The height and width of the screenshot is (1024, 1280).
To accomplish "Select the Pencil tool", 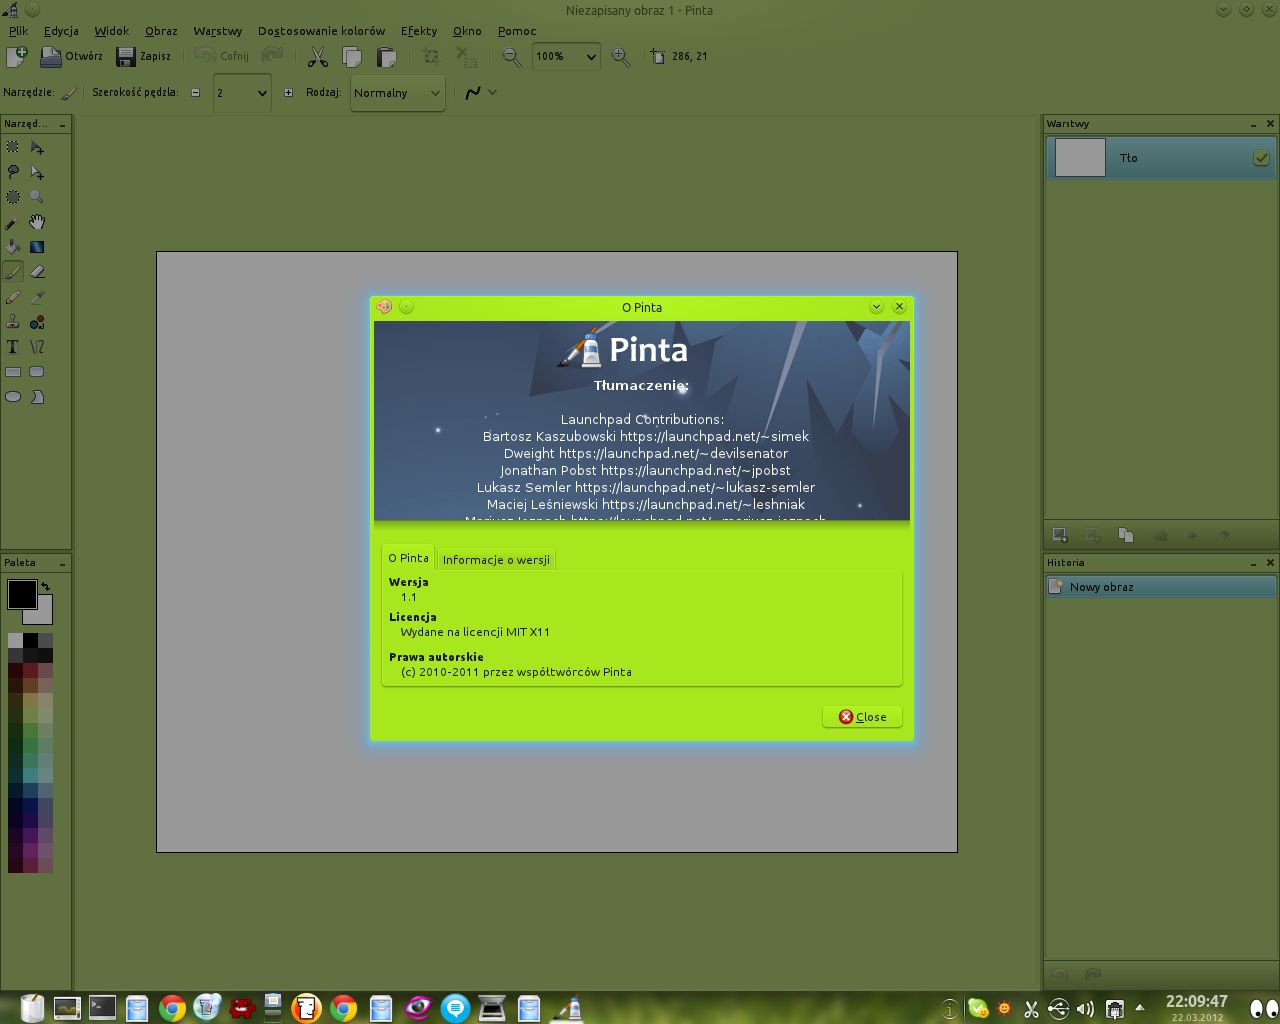I will [x=13, y=297].
